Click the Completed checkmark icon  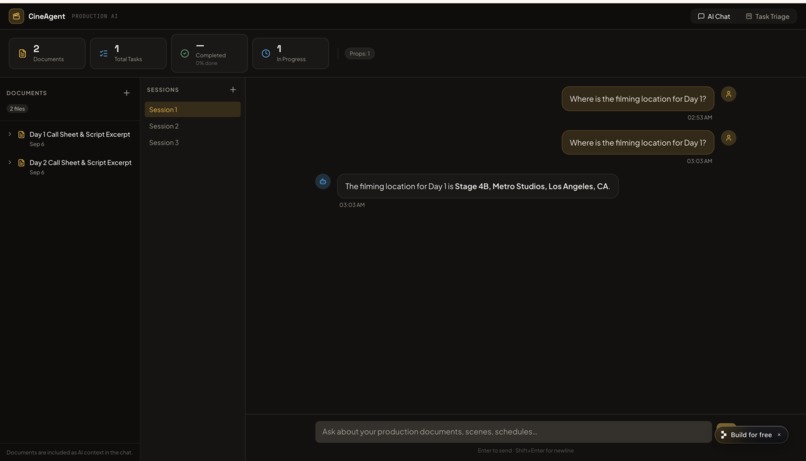point(185,53)
